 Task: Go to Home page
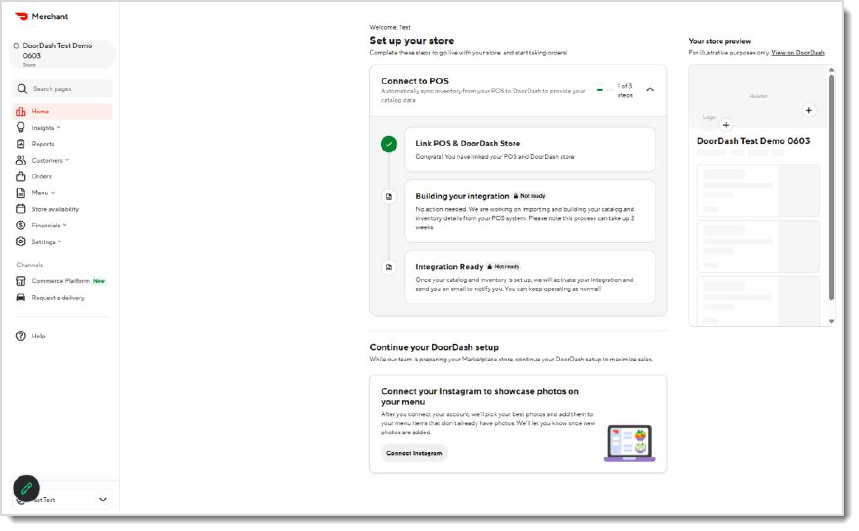tap(62, 111)
